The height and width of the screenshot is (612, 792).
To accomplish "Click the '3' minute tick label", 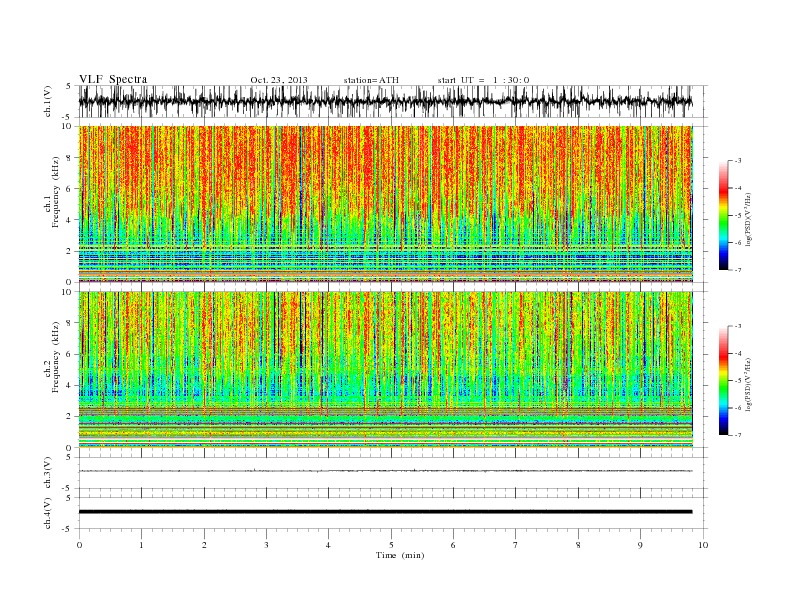I will [x=267, y=545].
